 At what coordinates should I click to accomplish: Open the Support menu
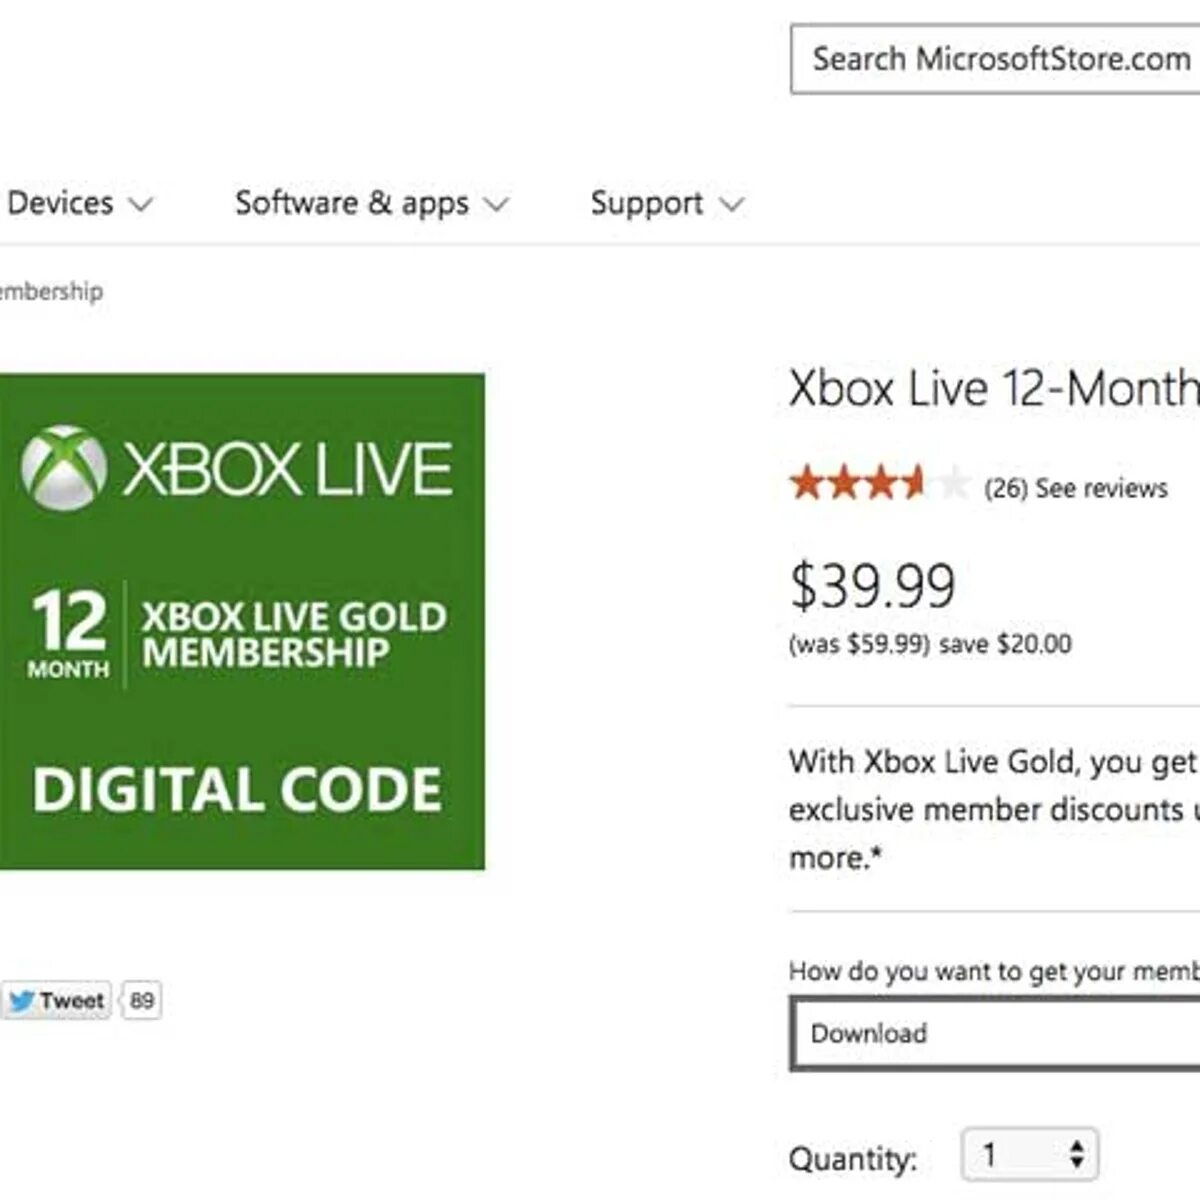[646, 203]
